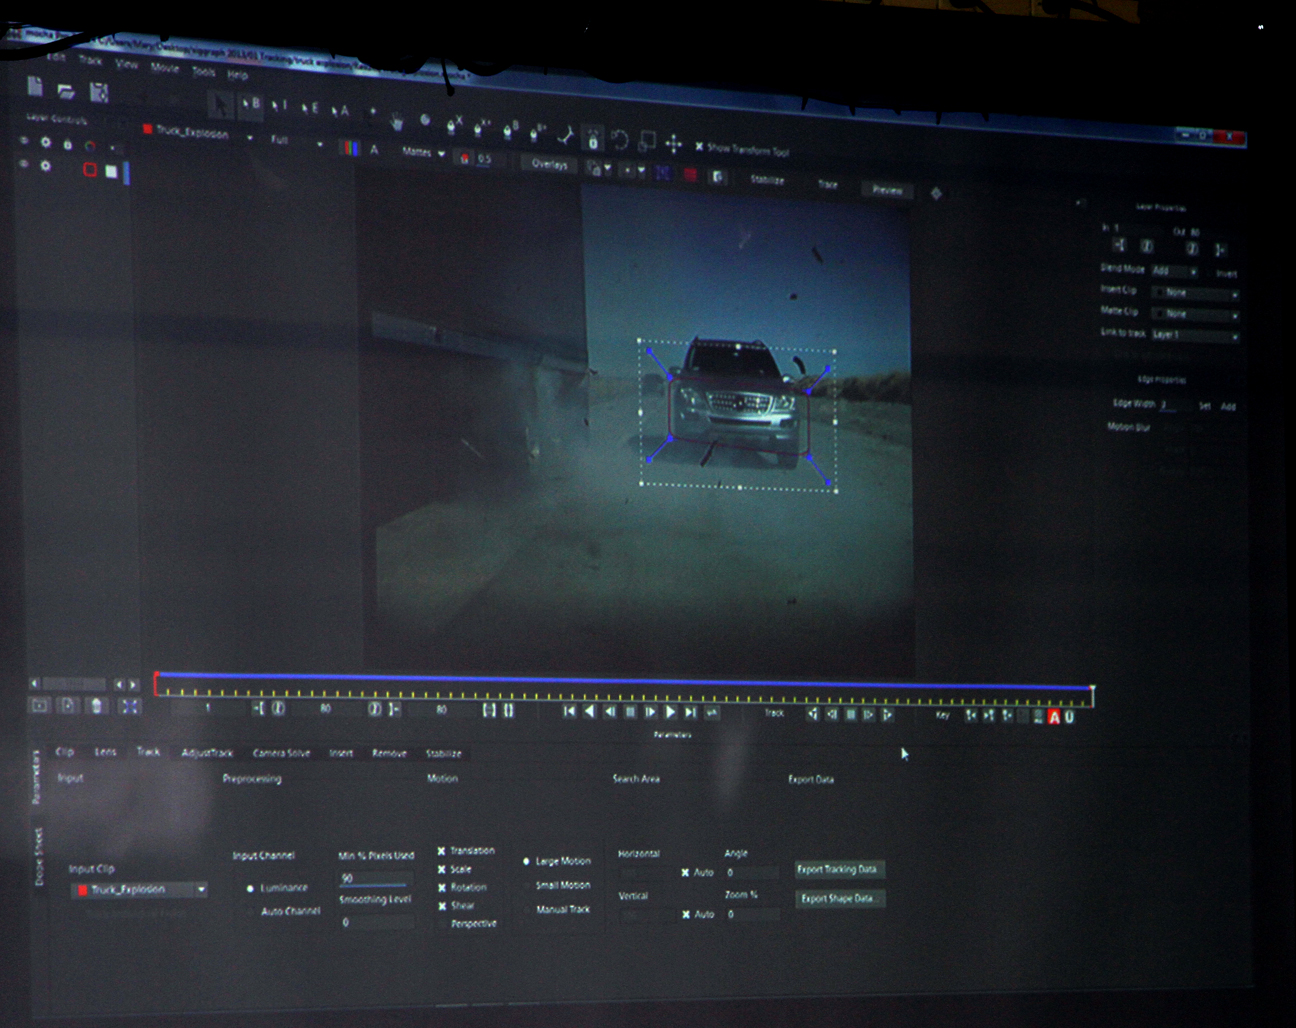Image resolution: width=1296 pixels, height=1028 pixels.
Task: Delete layer with trash can icon
Action: pyautogui.click(x=96, y=706)
